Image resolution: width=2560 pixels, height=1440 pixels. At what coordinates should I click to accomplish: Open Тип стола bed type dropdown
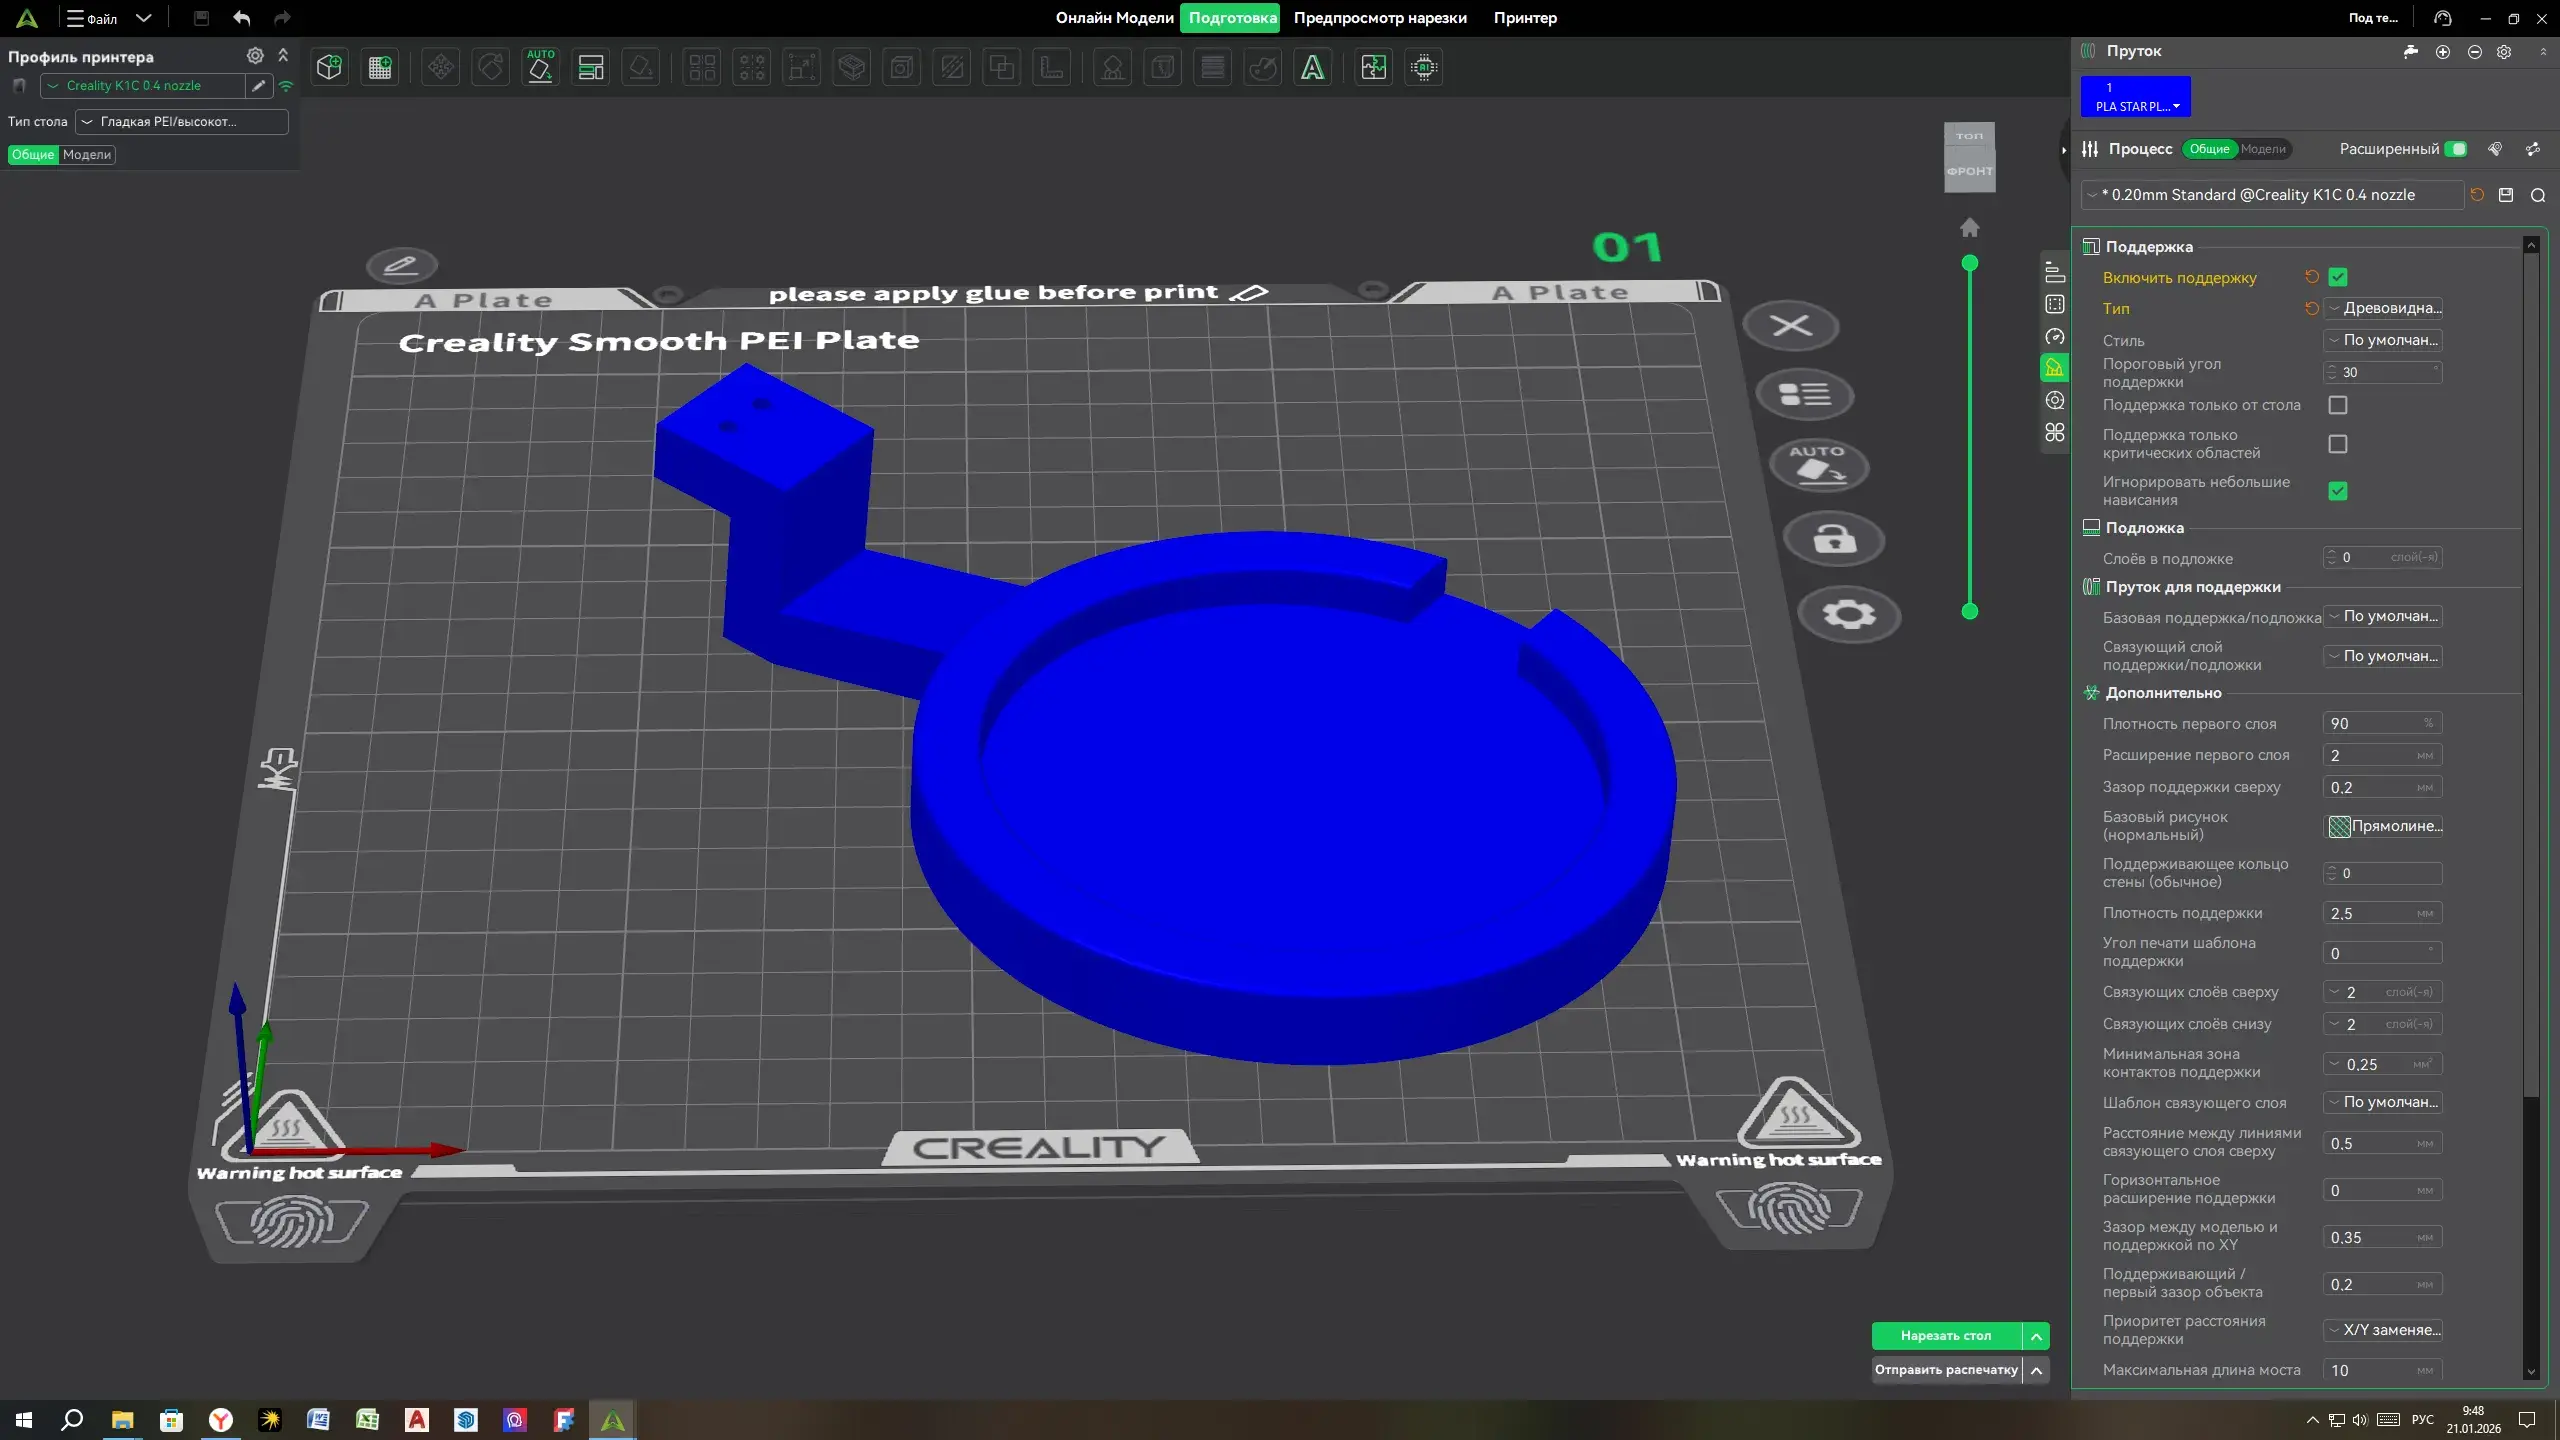182,122
